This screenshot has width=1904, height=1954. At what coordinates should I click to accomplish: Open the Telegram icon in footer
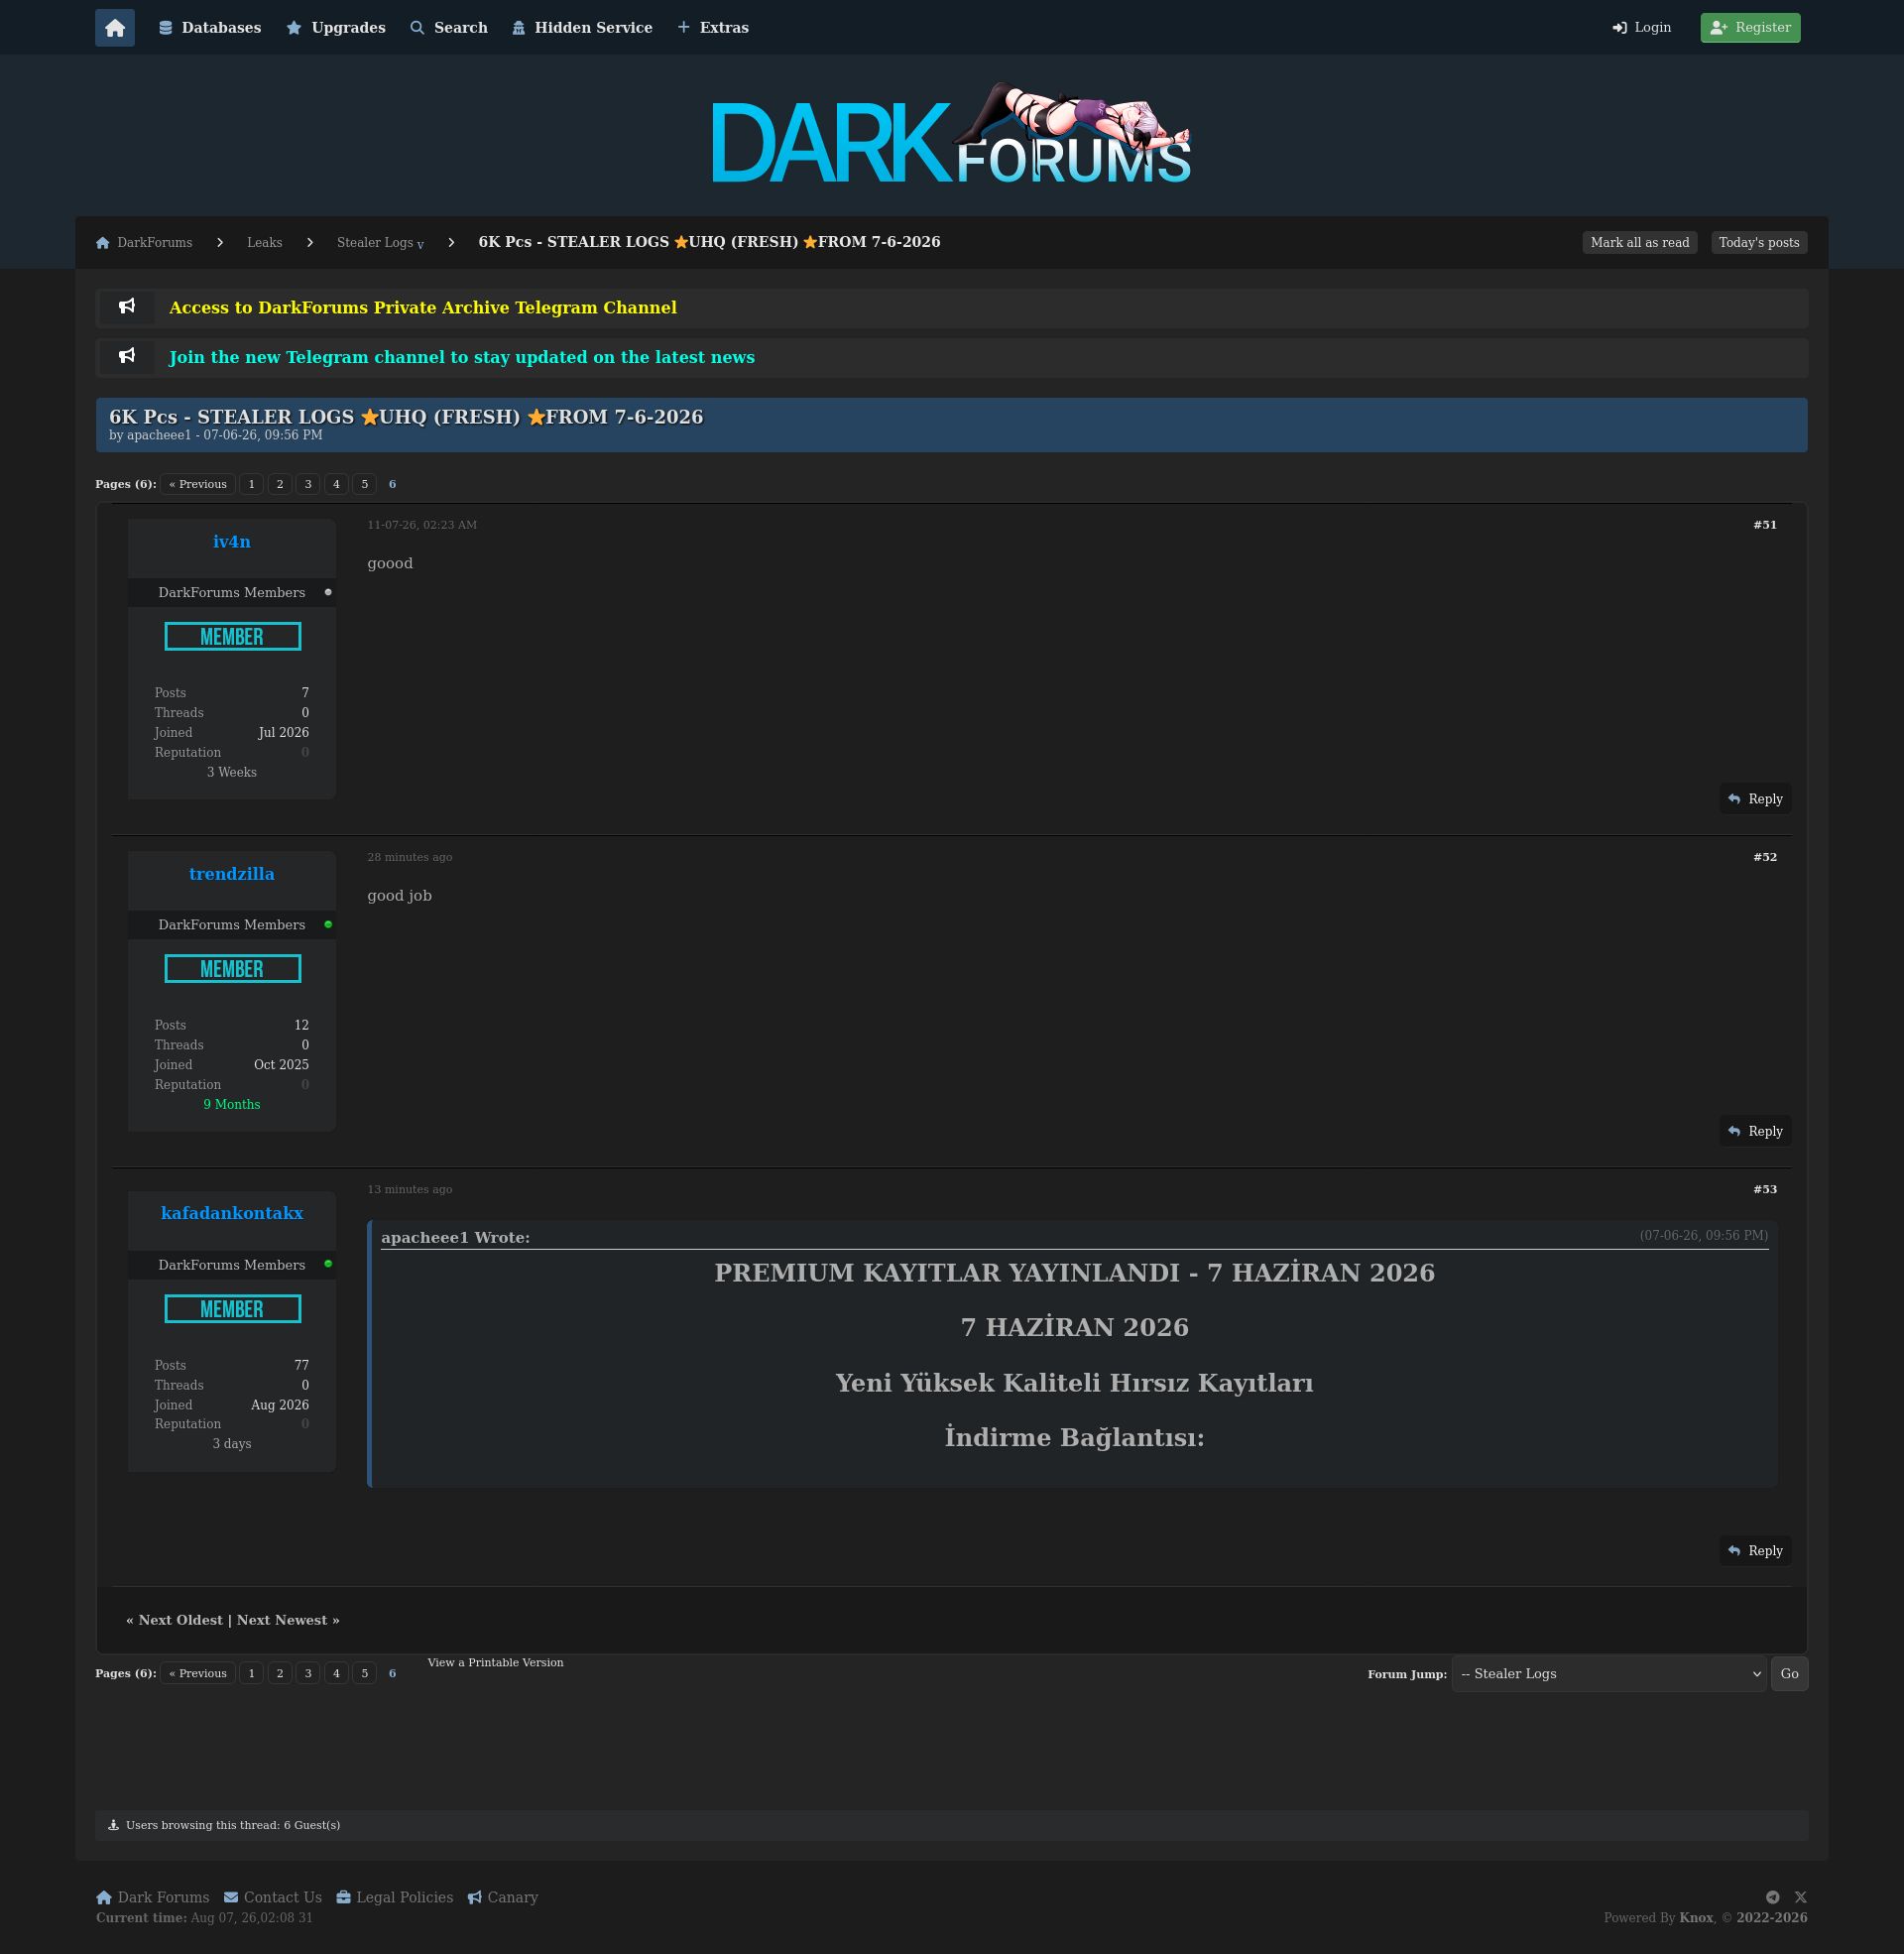tap(1773, 1898)
